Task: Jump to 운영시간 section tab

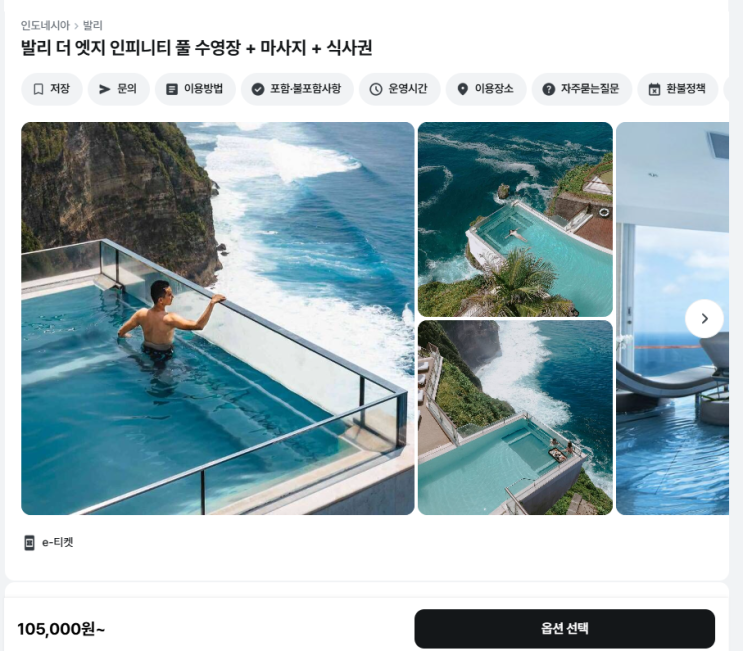Action: (399, 89)
